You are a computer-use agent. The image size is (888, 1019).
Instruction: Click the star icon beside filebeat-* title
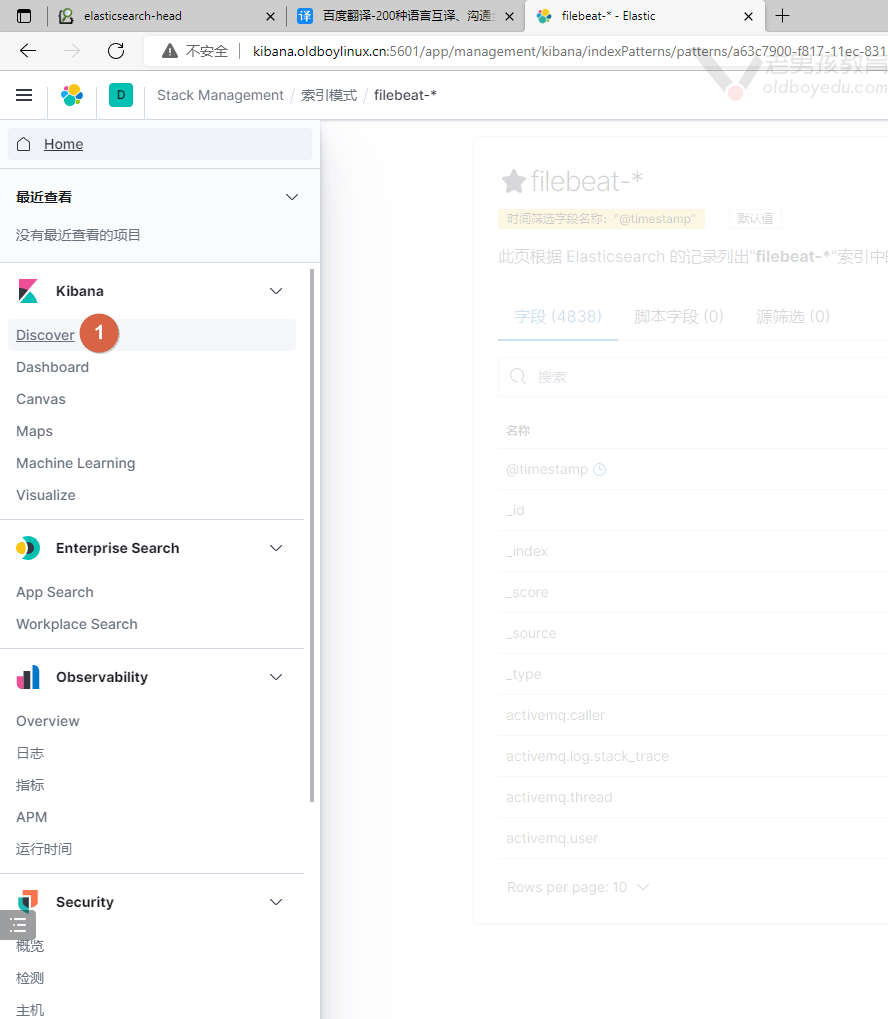click(x=513, y=181)
